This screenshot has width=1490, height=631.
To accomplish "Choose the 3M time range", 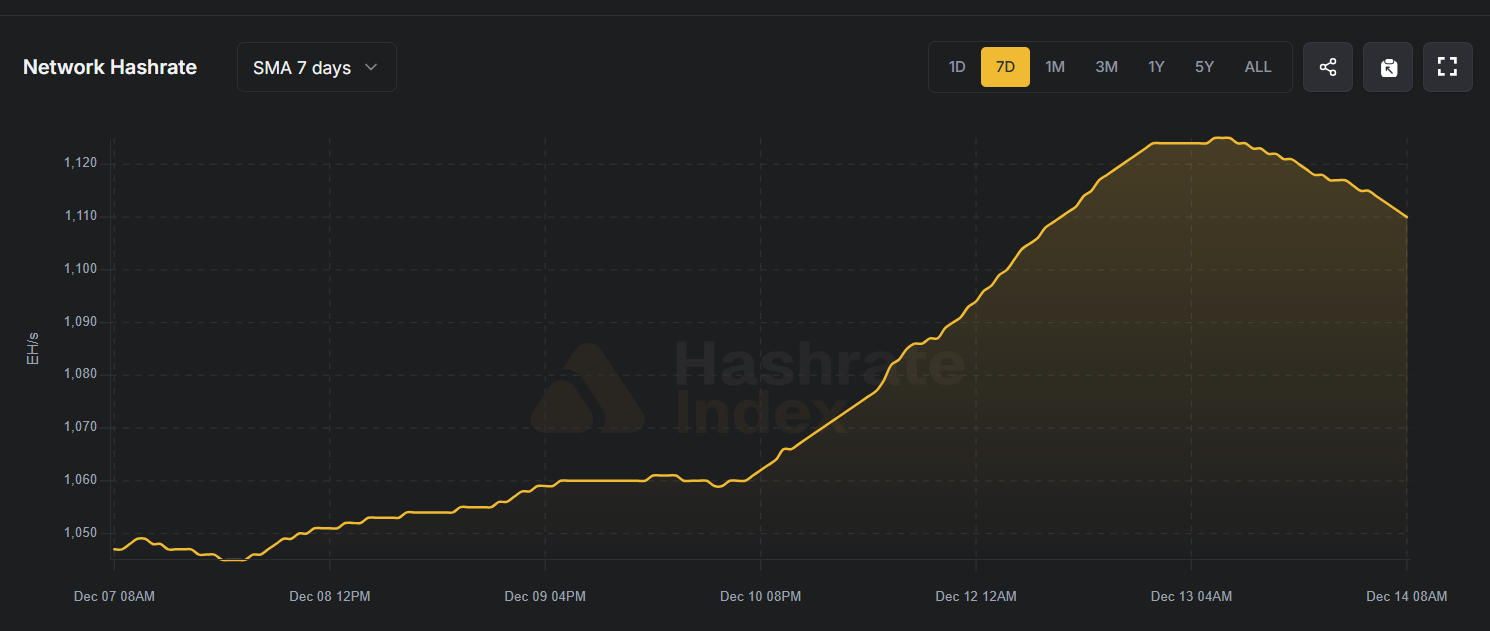I will coord(1106,67).
